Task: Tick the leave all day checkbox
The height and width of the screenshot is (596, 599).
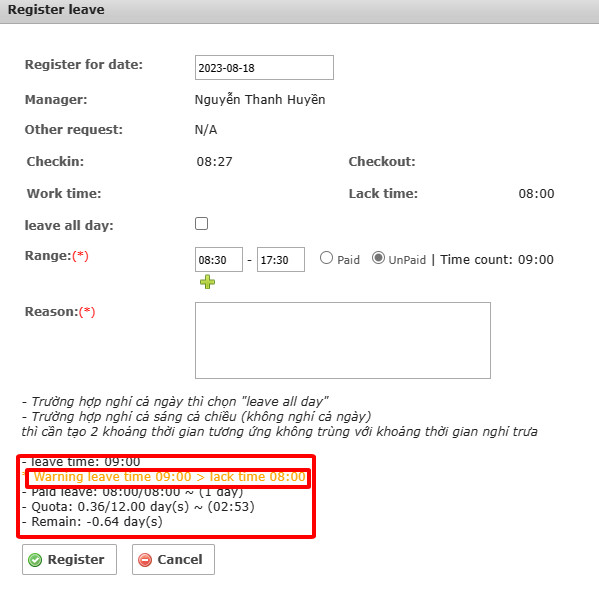Action: coord(201,224)
